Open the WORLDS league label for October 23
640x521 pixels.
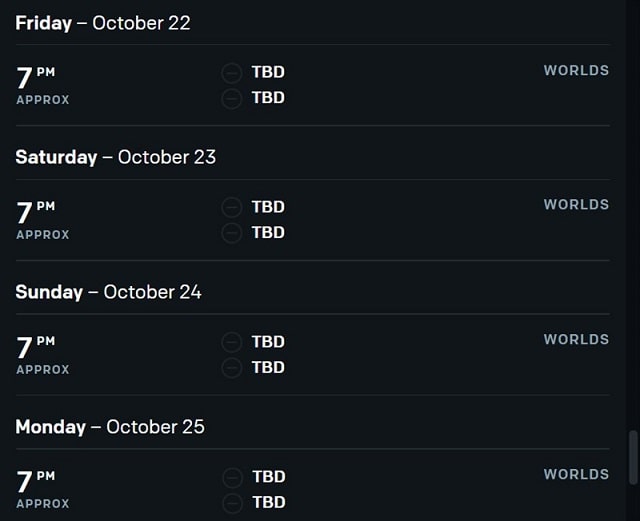(x=576, y=205)
